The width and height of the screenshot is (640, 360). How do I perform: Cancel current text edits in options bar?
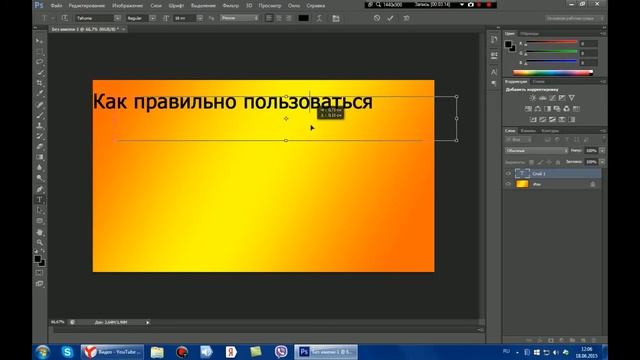(x=377, y=18)
